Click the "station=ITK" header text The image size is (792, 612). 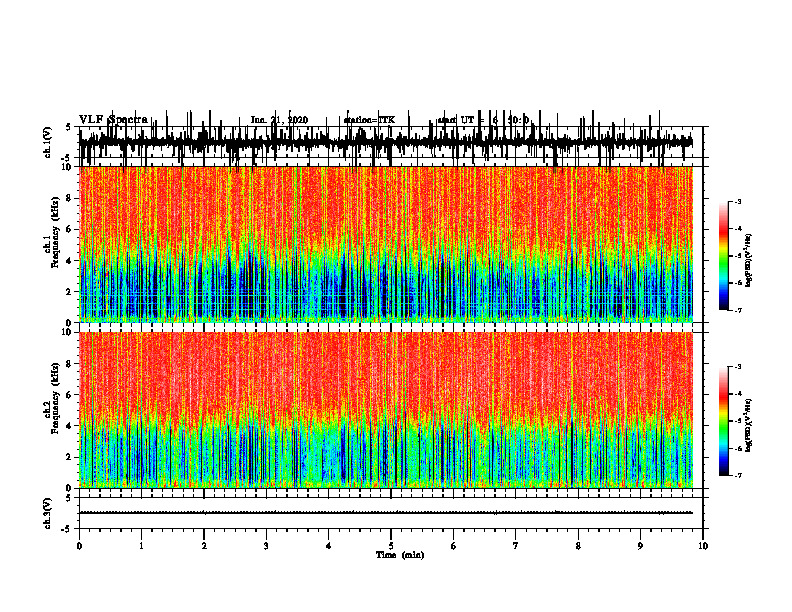pos(369,120)
